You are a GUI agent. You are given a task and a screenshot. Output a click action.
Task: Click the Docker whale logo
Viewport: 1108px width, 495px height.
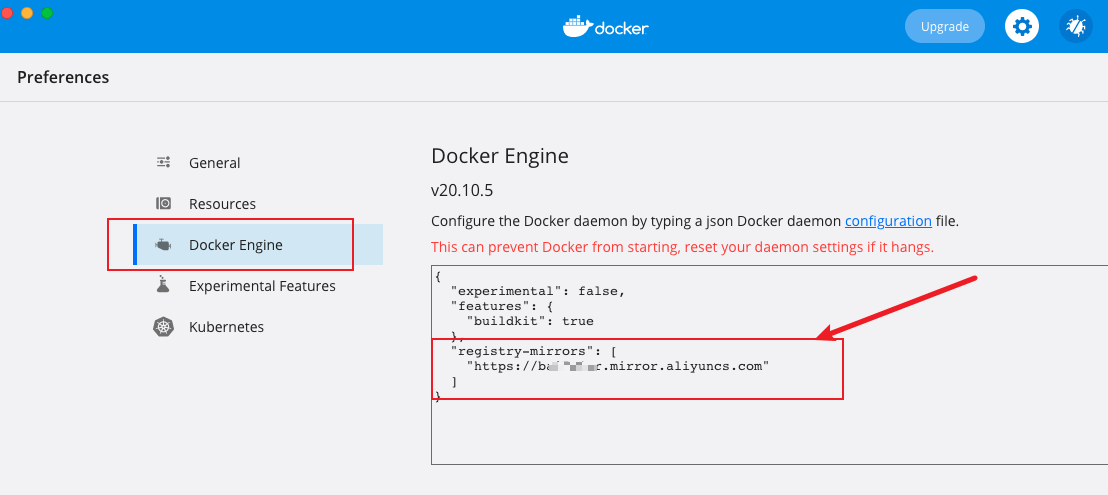click(x=606, y=27)
